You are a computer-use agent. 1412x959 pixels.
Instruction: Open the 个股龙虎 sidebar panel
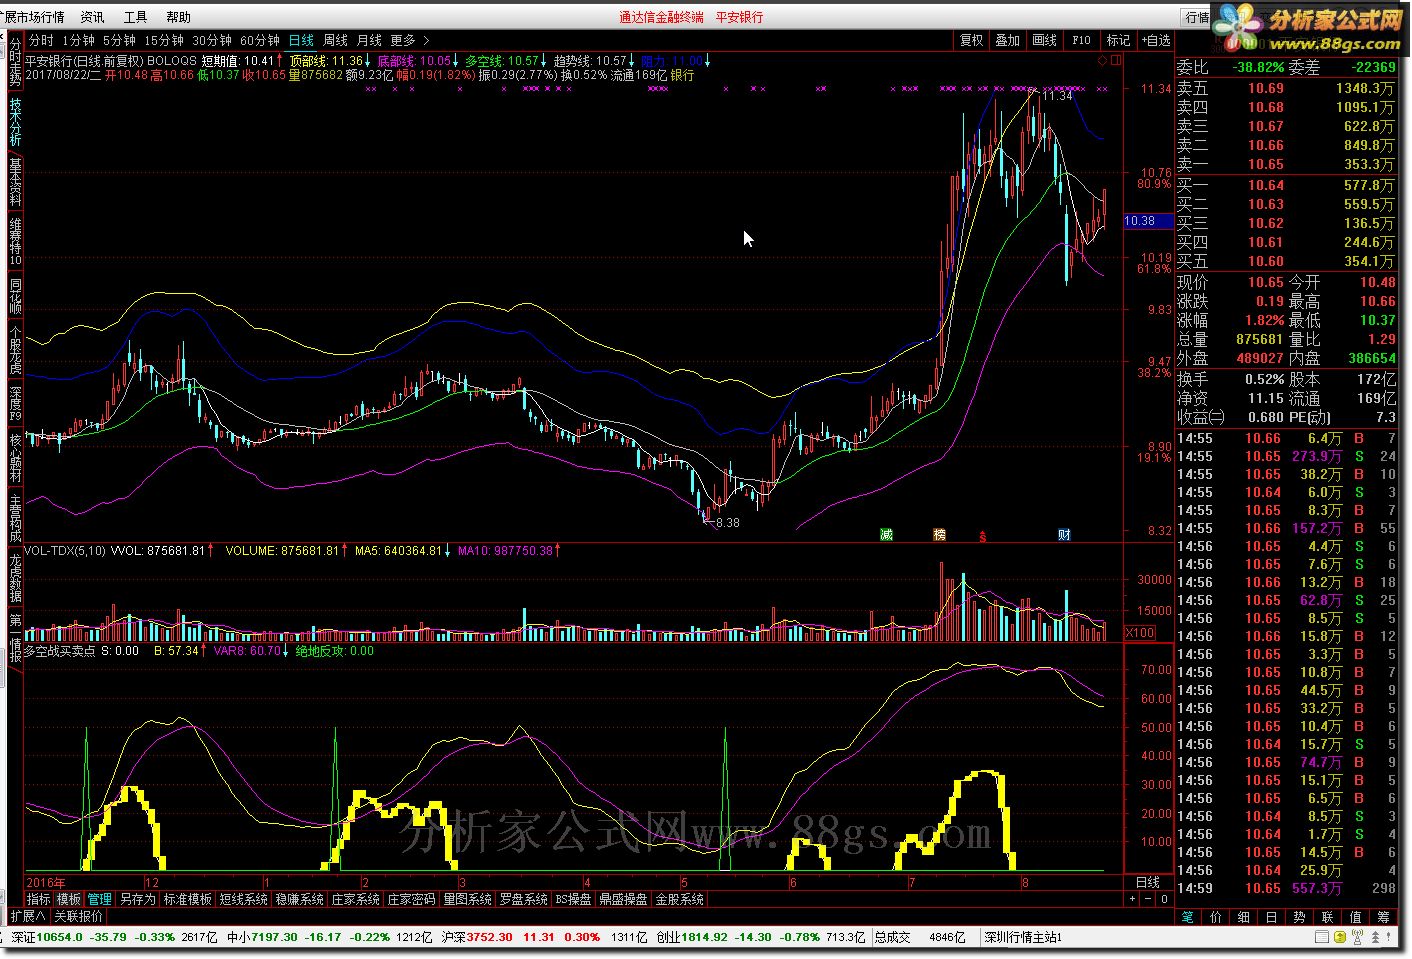(15, 349)
